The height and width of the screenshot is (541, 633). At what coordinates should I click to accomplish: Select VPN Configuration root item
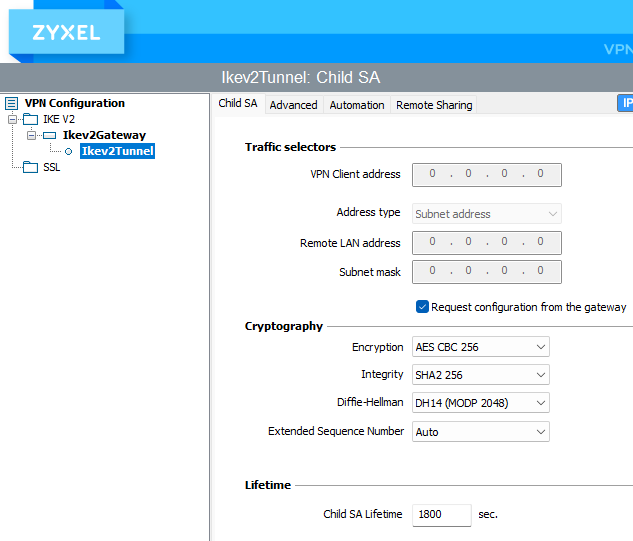click(75, 103)
